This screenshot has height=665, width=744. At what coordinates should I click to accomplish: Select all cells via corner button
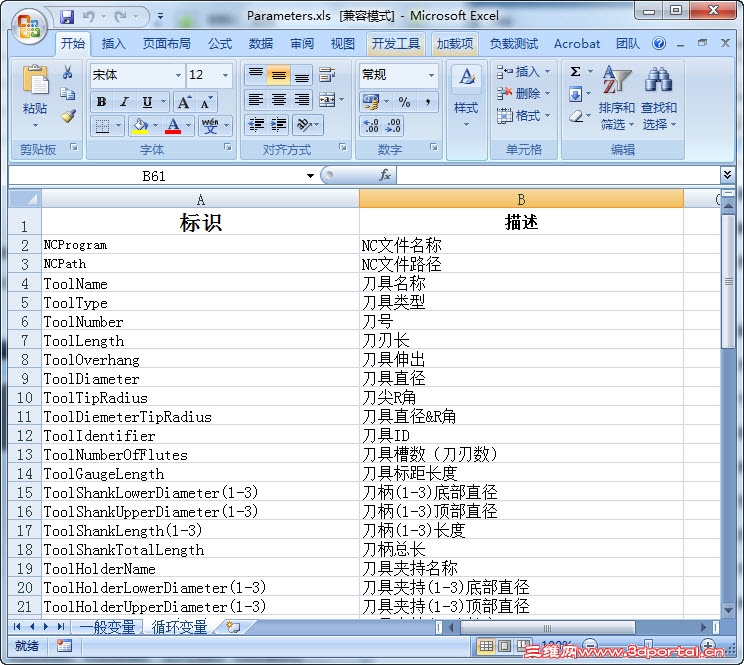pyautogui.click(x=25, y=199)
